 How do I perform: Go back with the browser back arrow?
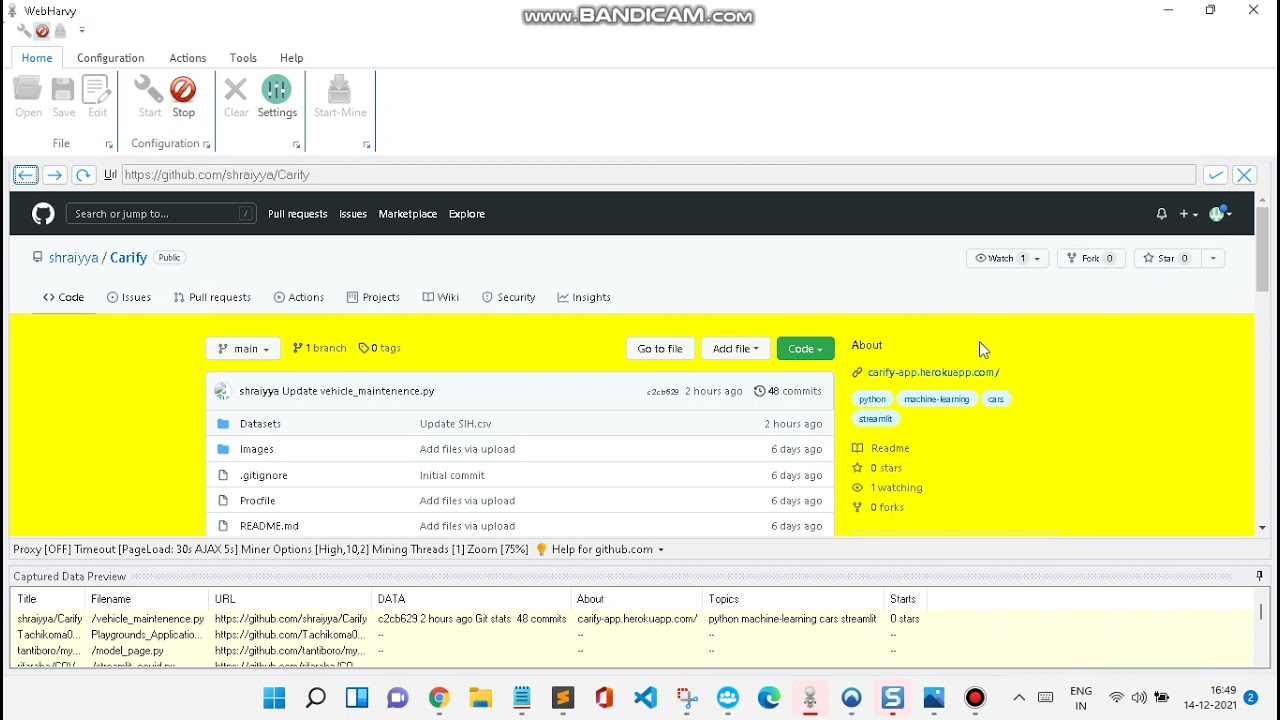[x=26, y=175]
